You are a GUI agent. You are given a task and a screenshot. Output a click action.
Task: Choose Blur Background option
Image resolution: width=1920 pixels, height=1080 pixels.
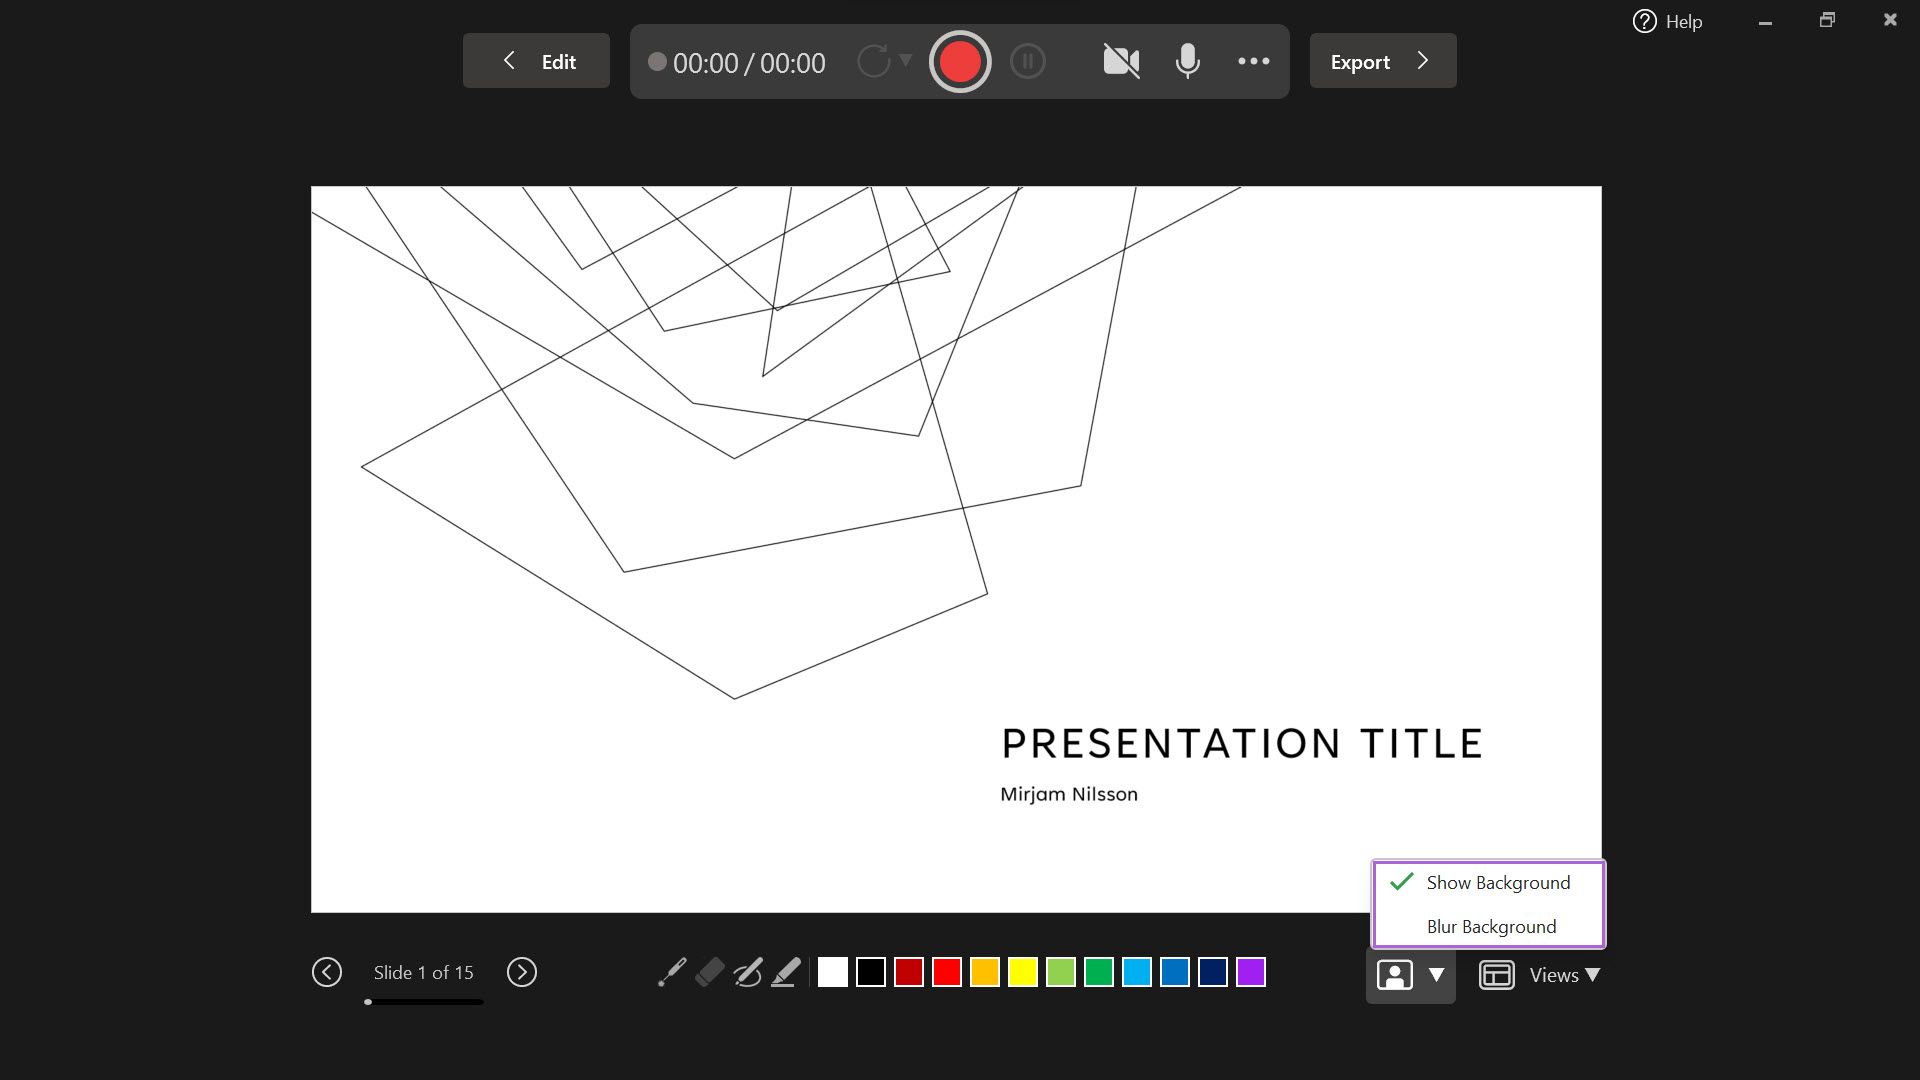coord(1490,927)
